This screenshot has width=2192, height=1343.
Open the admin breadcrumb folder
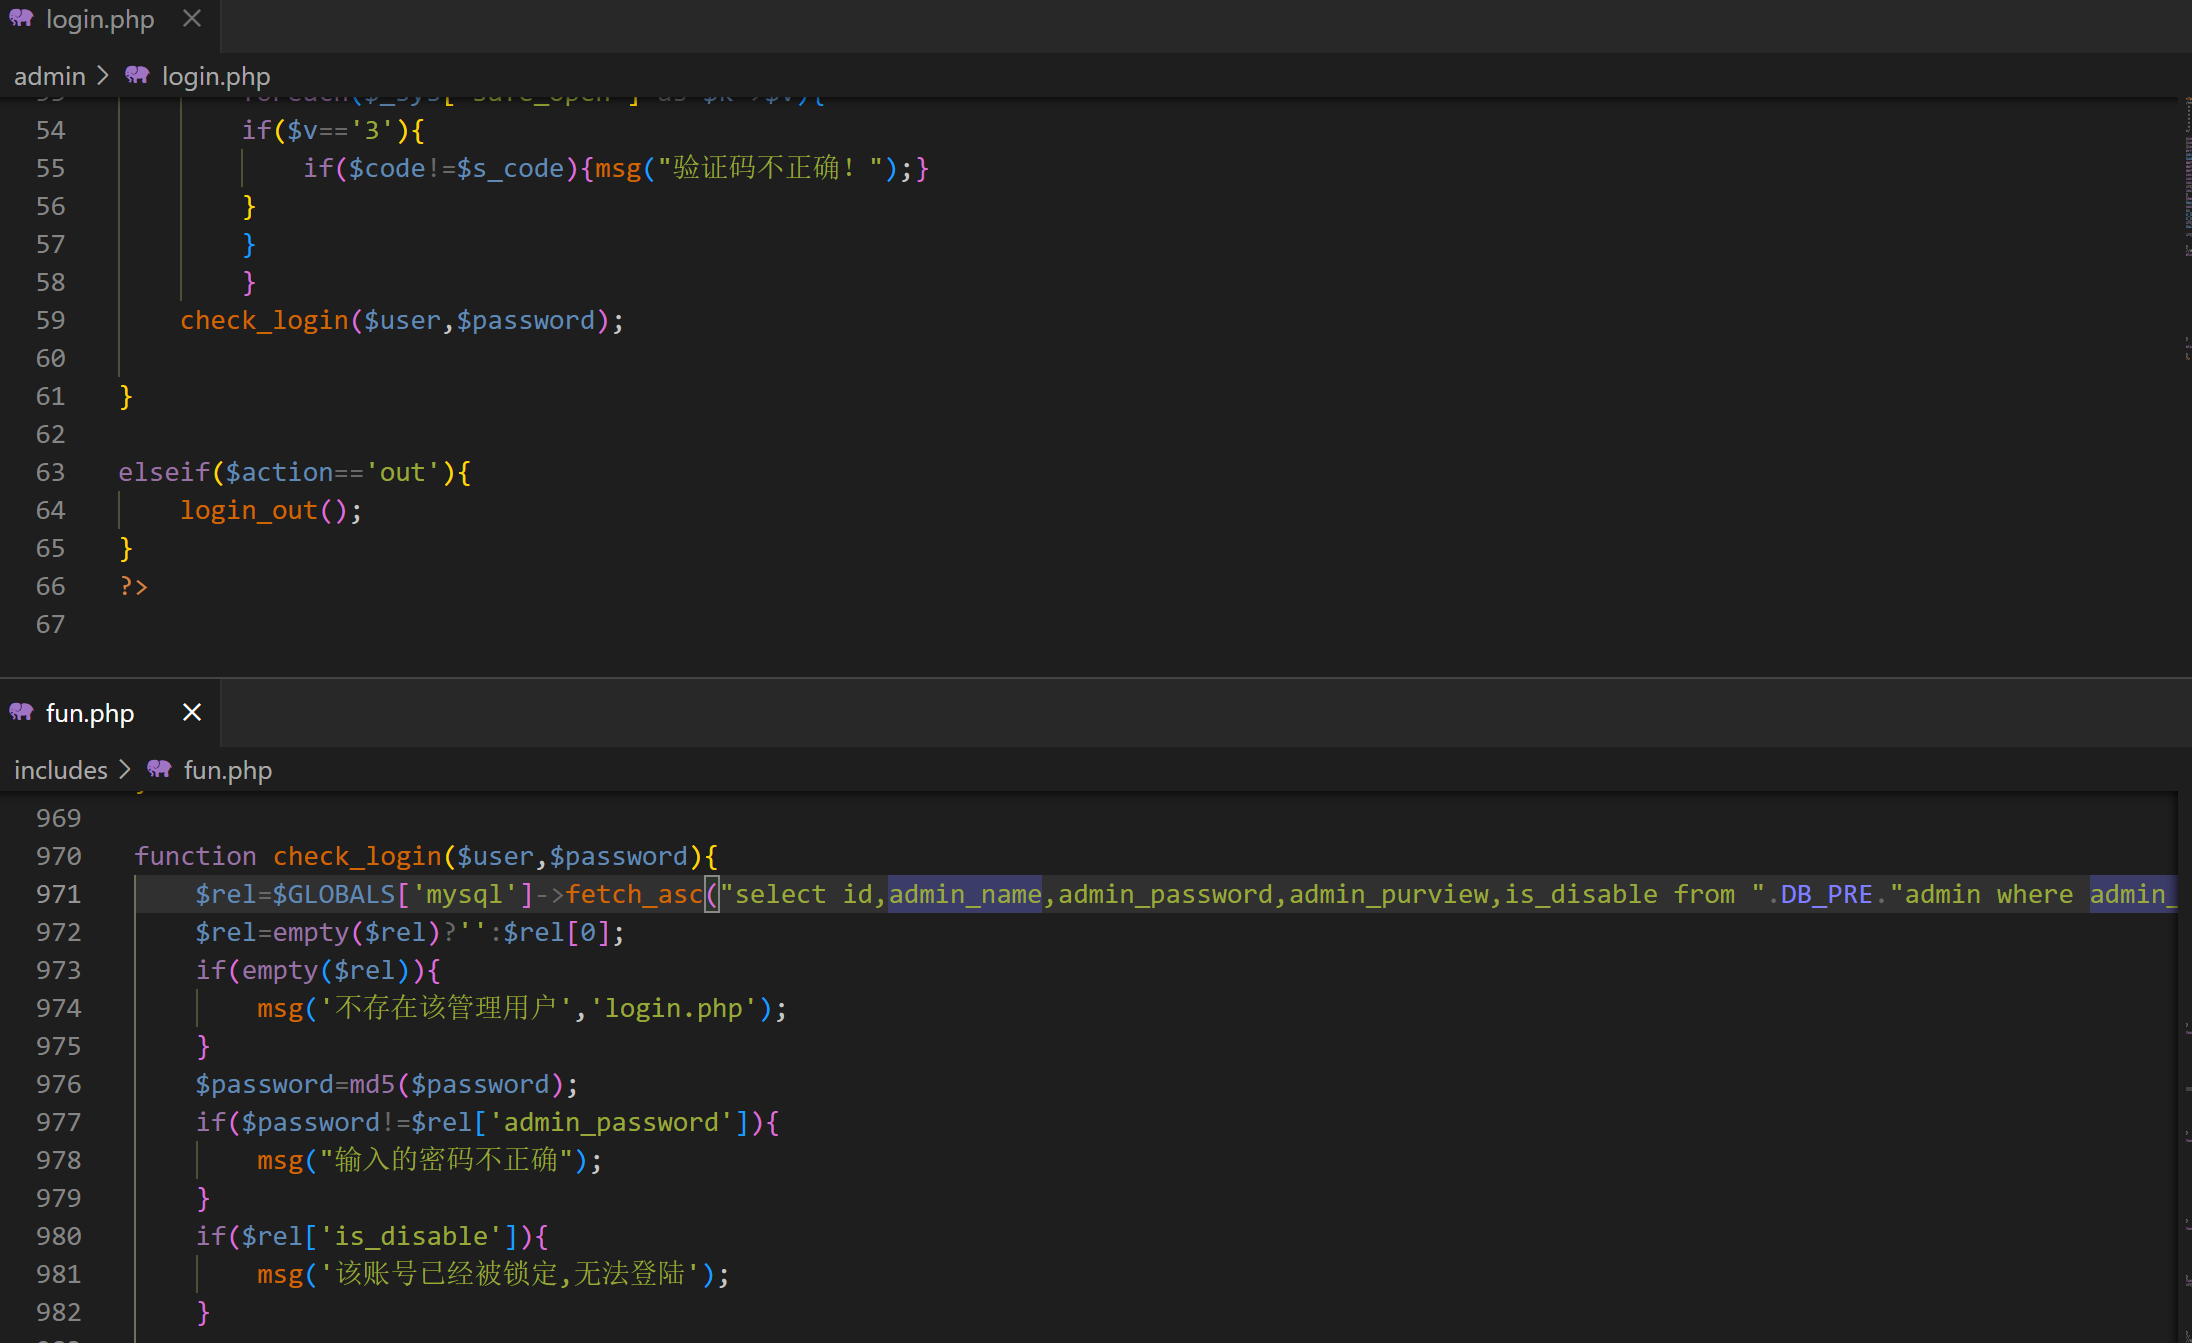coord(49,76)
